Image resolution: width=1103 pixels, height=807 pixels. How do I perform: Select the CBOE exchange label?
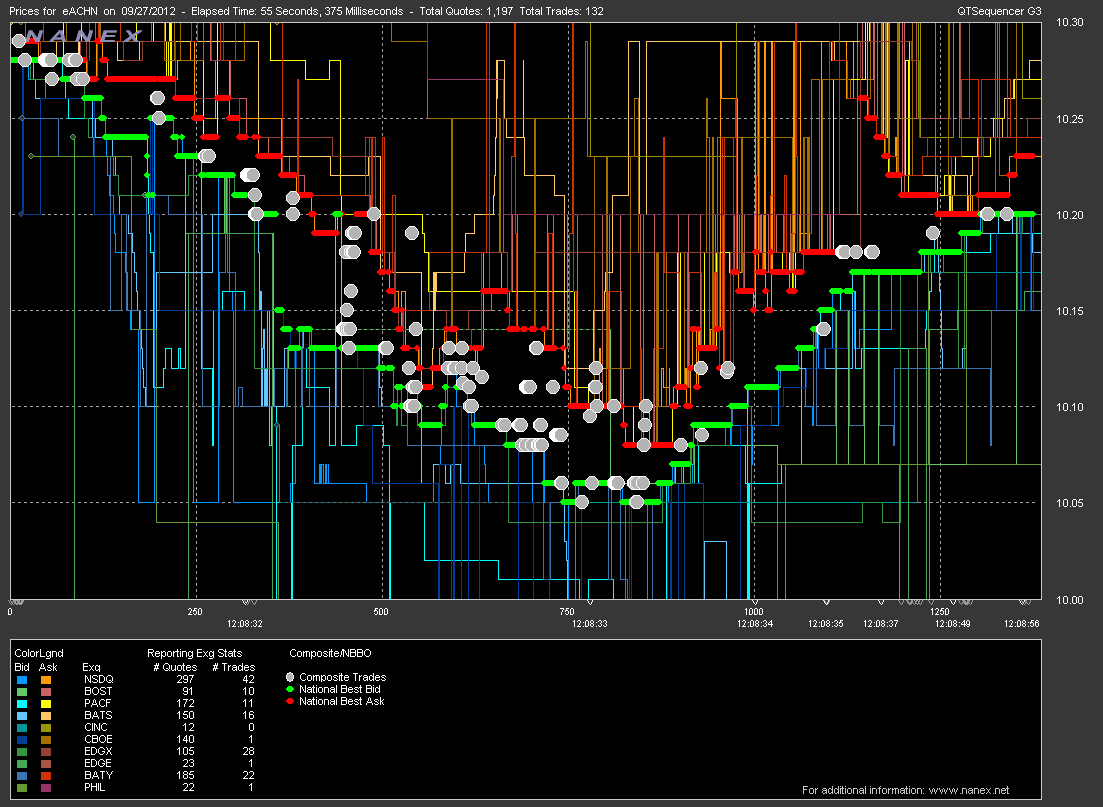98,739
